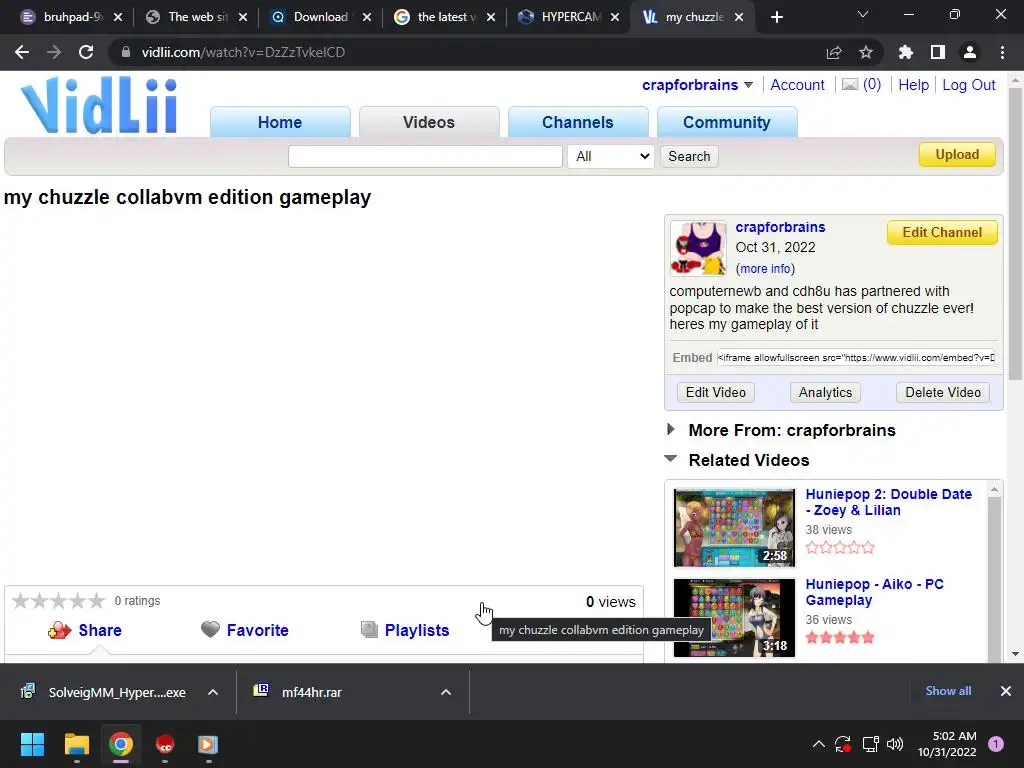Click the browser address bar URL
This screenshot has height=768, width=1024.
click(x=243, y=52)
